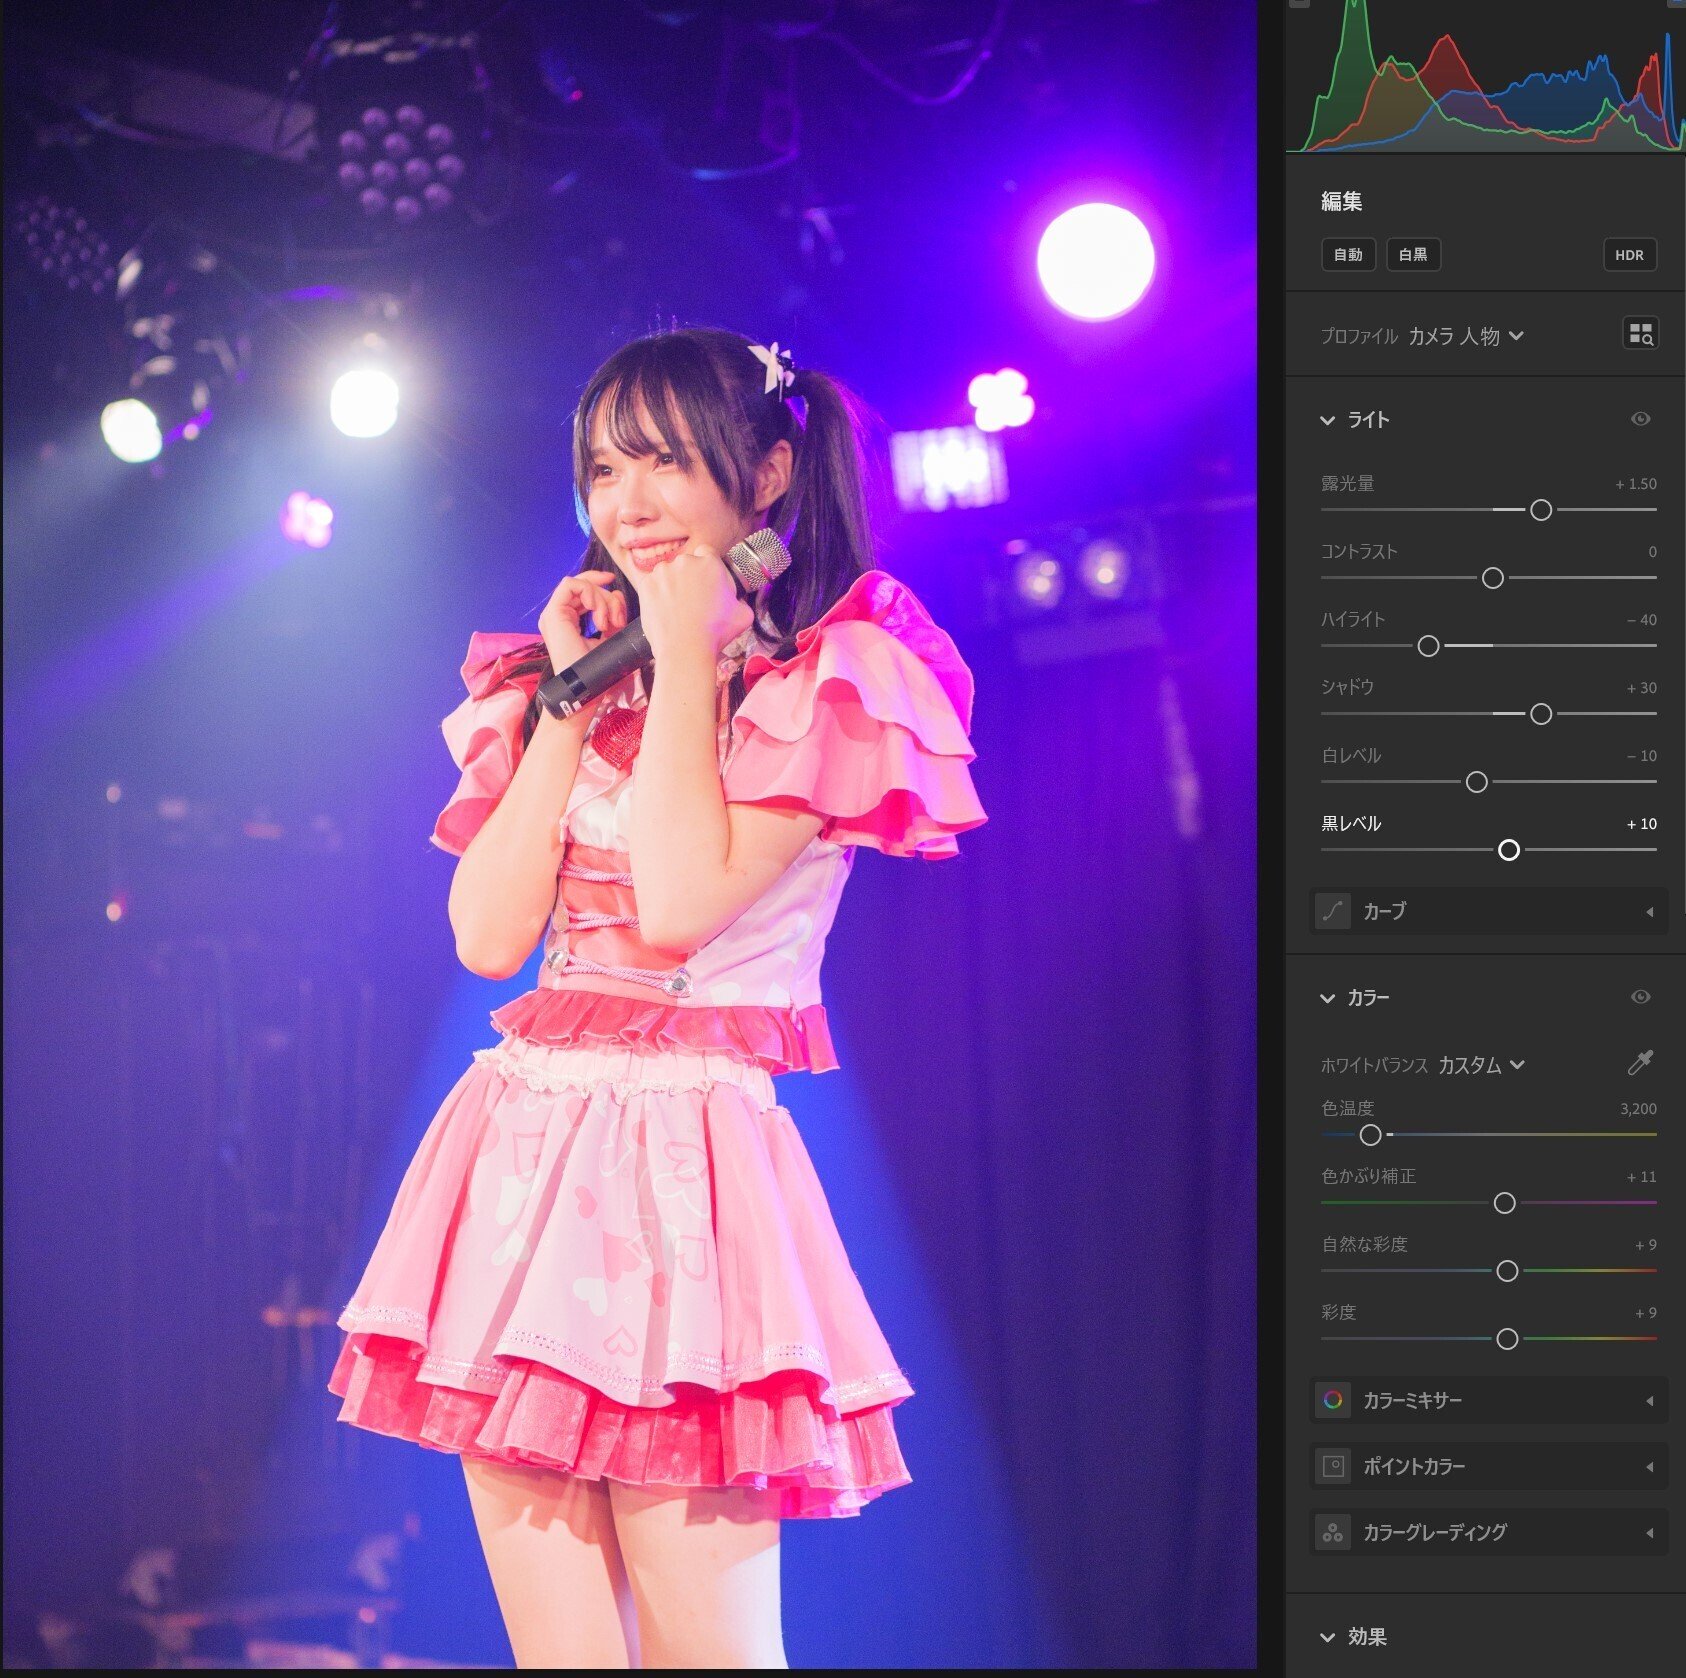This screenshot has height=1678, width=1686.
Task: Click the histogram graph
Action: pyautogui.click(x=1485, y=76)
